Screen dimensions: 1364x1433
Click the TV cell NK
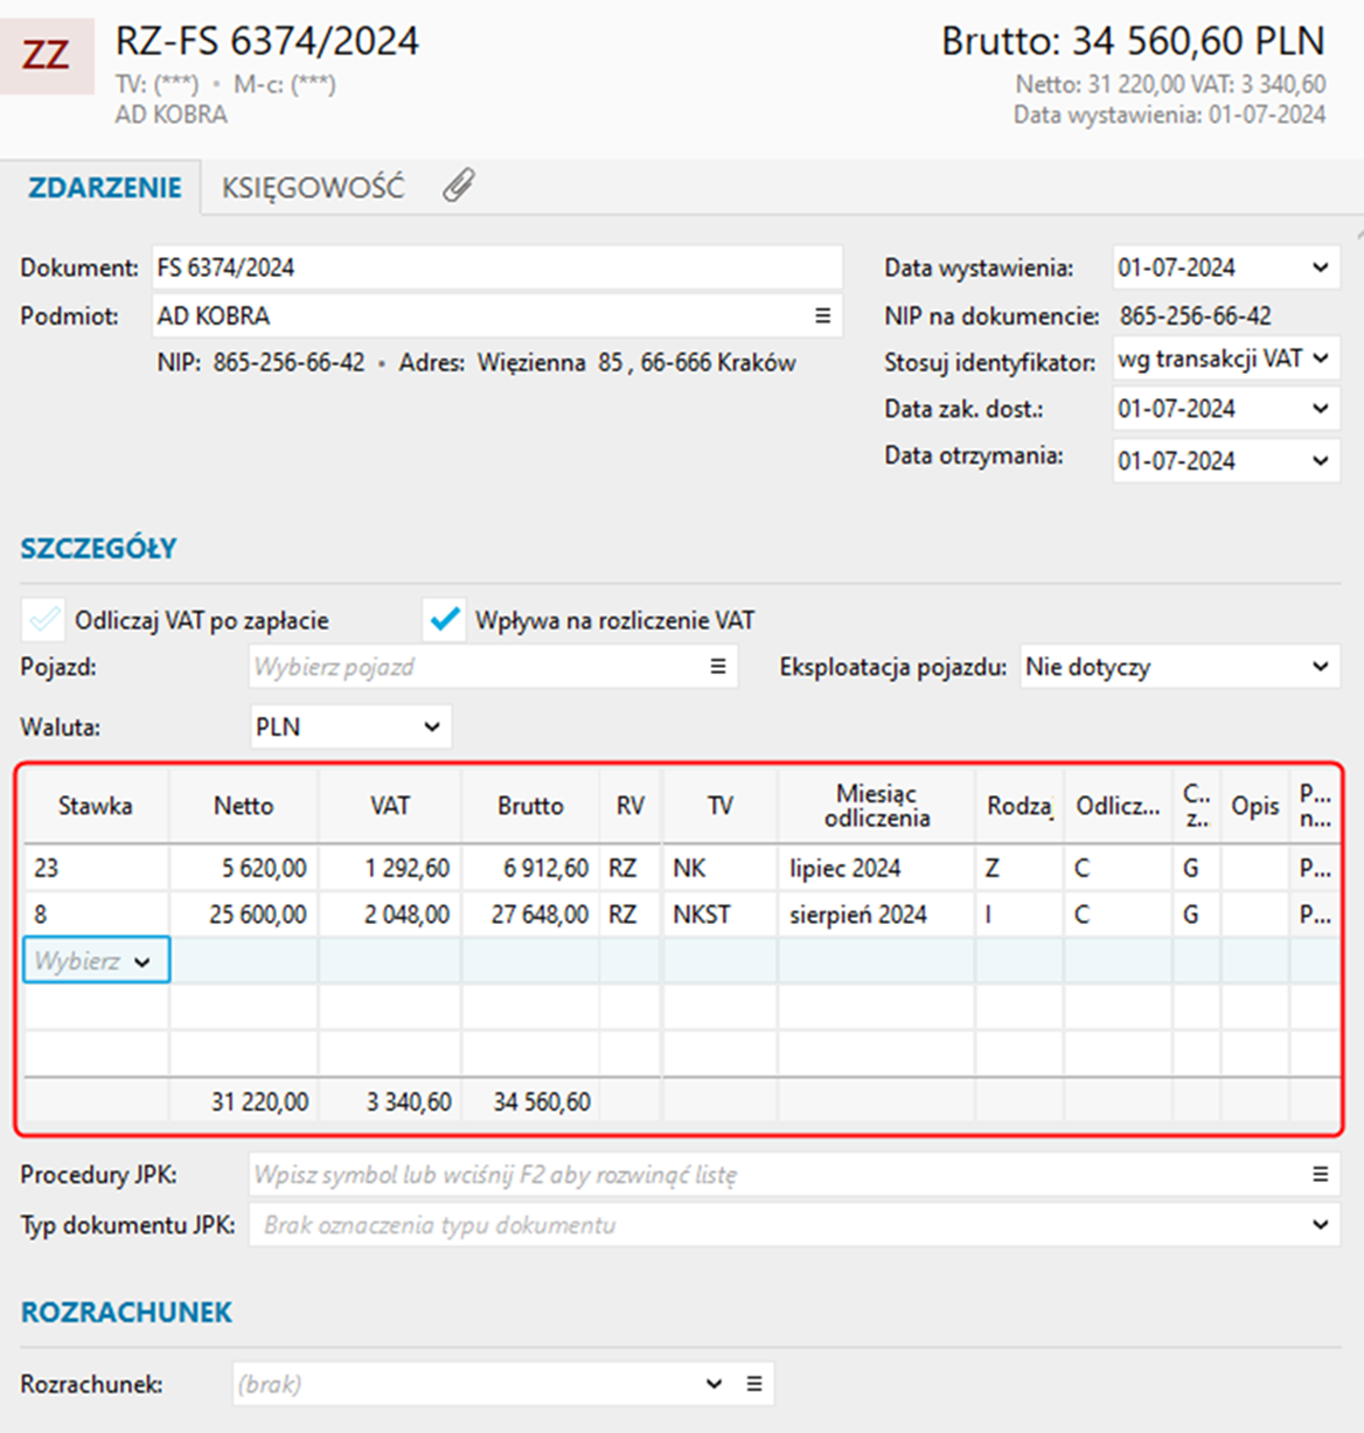[720, 868]
